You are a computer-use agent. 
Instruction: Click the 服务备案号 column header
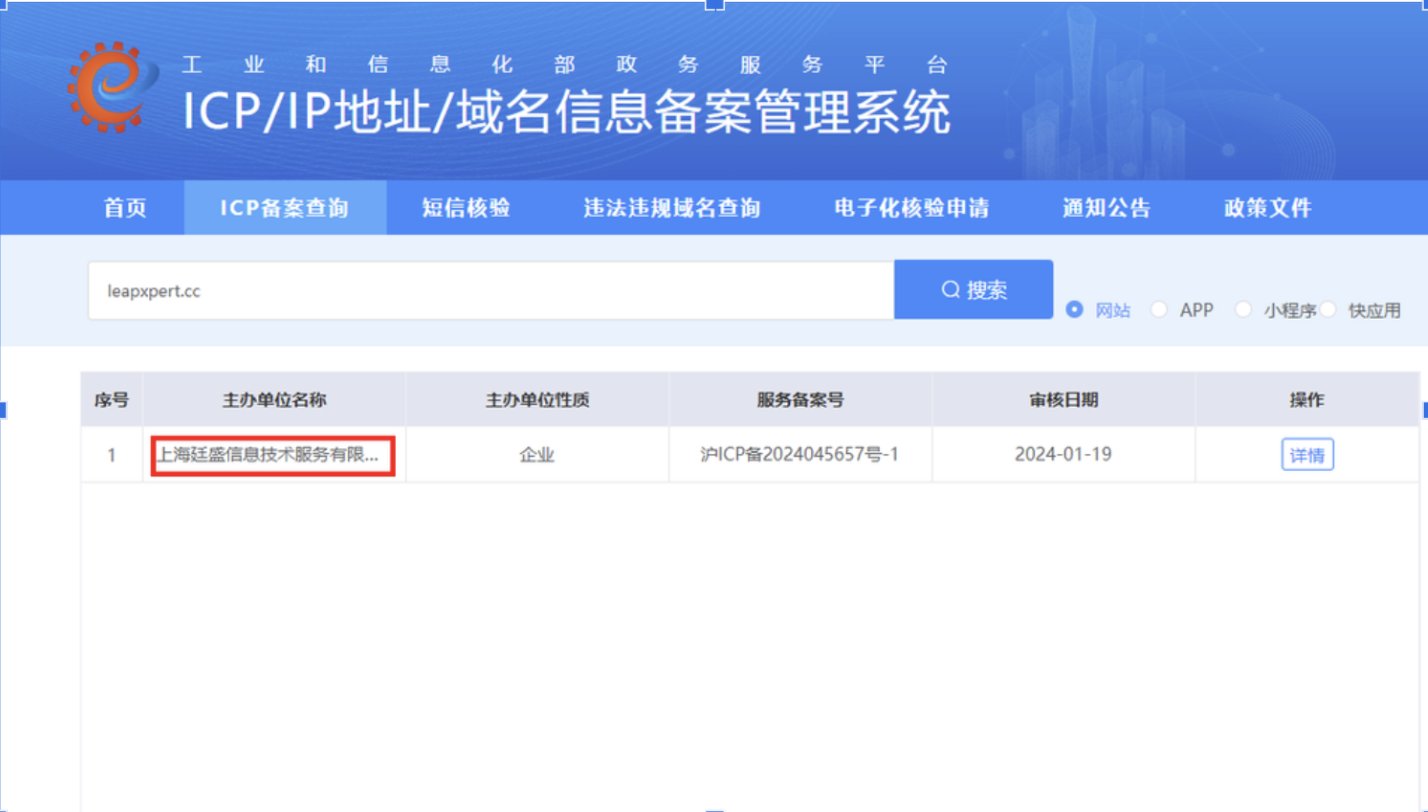point(800,400)
